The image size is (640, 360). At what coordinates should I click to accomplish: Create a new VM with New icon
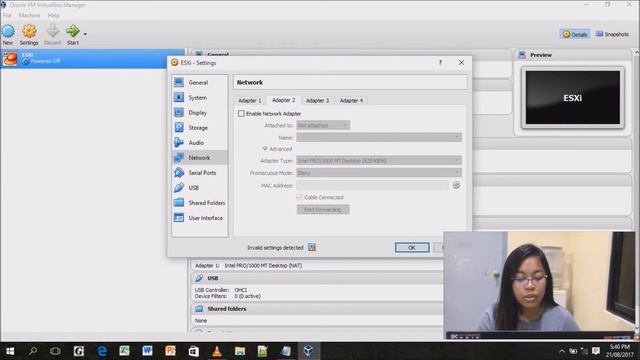8,34
